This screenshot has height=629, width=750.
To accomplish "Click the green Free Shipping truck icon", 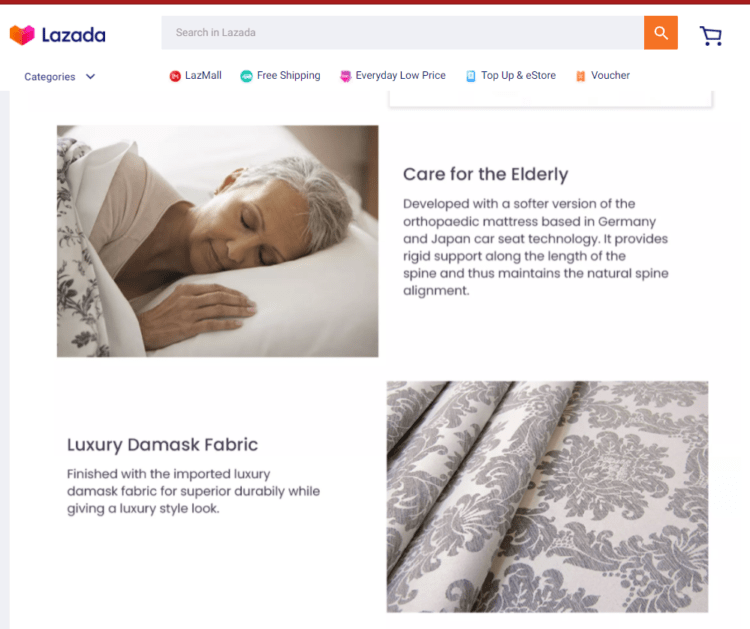I will tap(246, 76).
